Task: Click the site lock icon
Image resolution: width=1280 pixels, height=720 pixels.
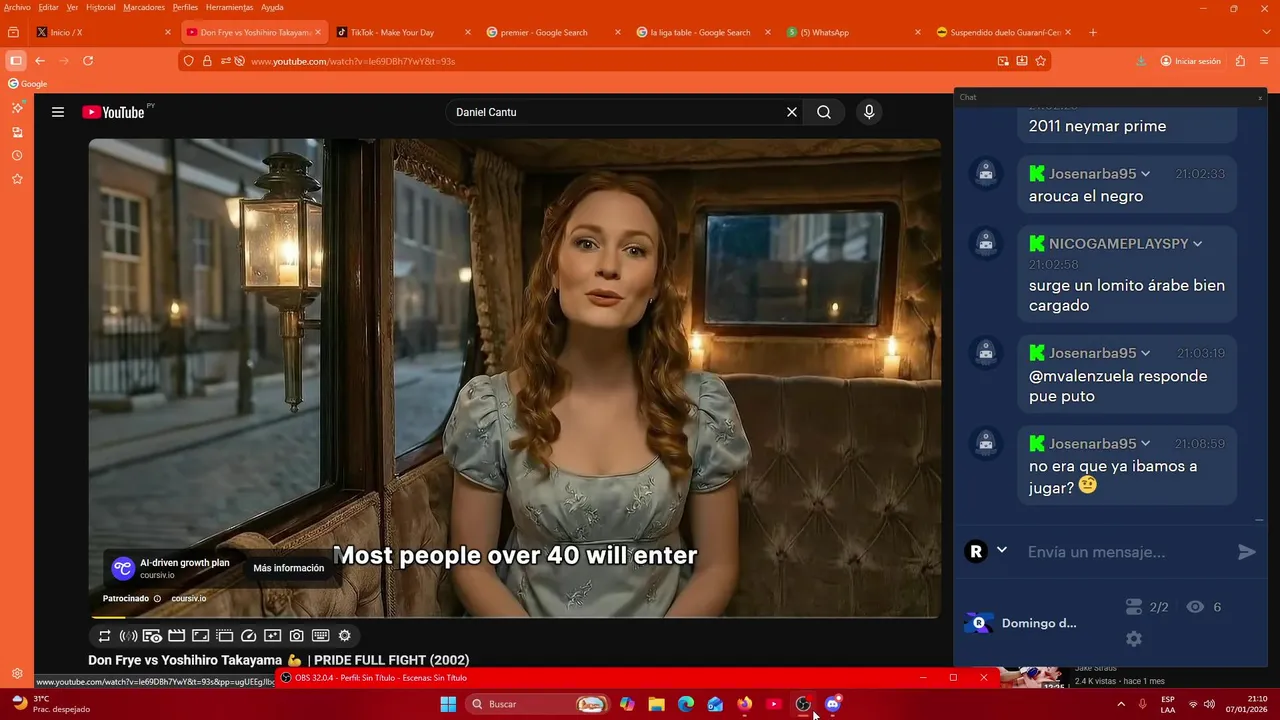Action: coord(207,61)
